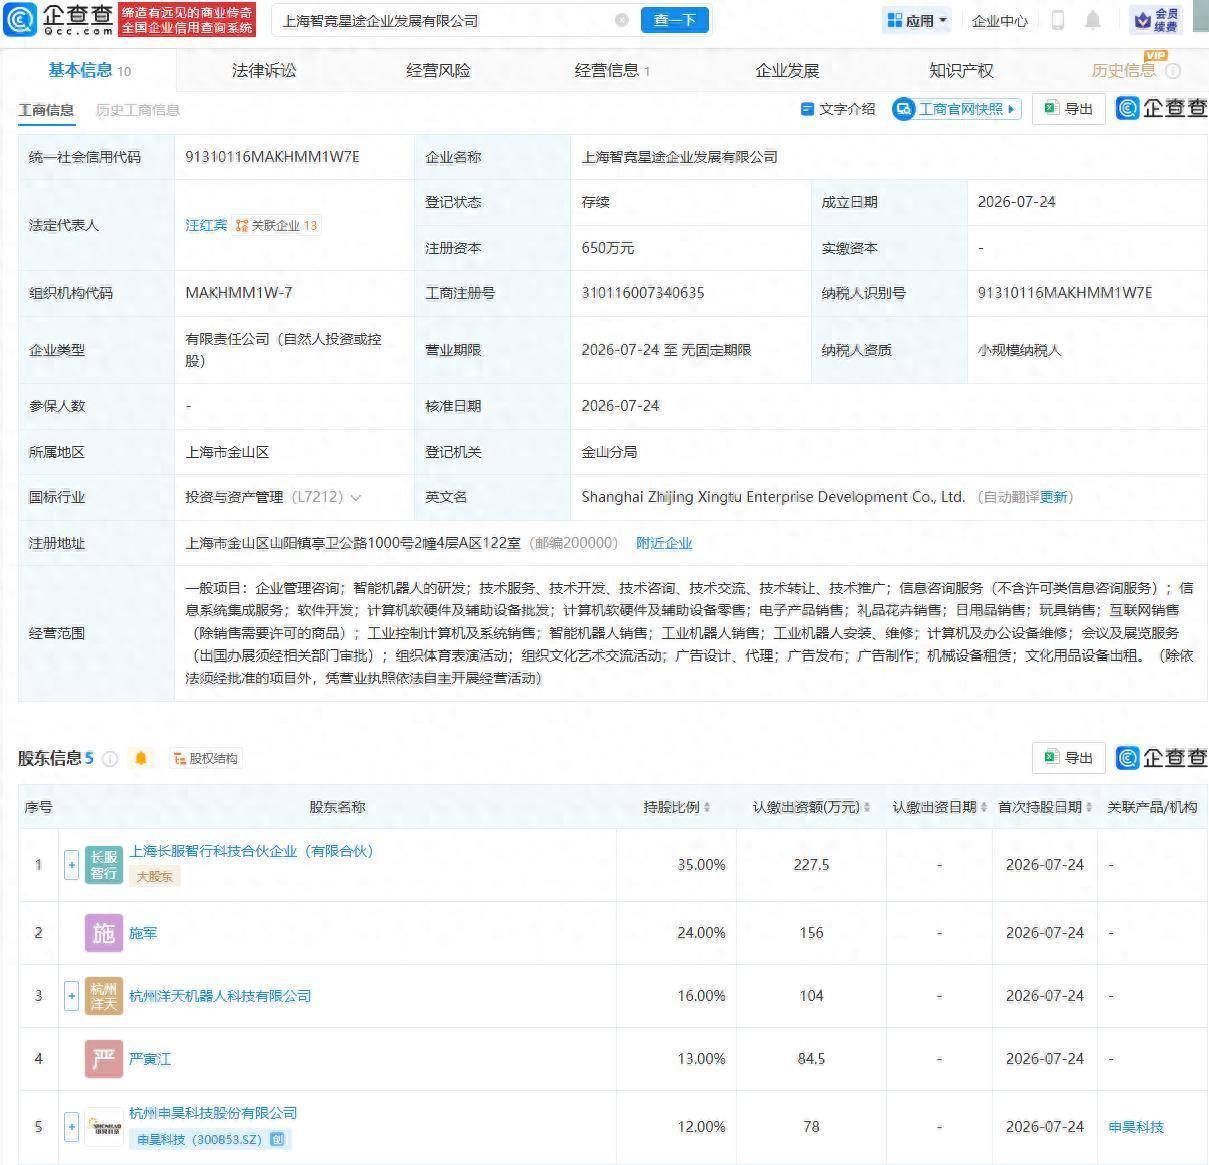
Task: Click stock tag 申昊科技 (300853.SZ)
Action: (199, 1139)
